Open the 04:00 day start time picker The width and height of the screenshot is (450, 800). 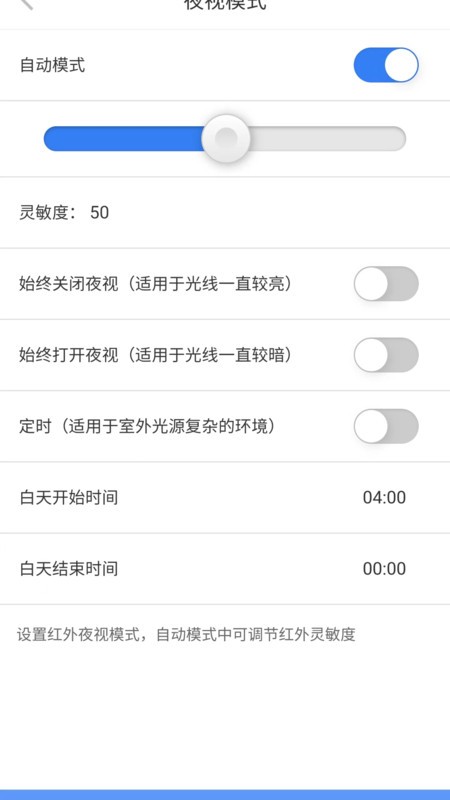tap(384, 497)
